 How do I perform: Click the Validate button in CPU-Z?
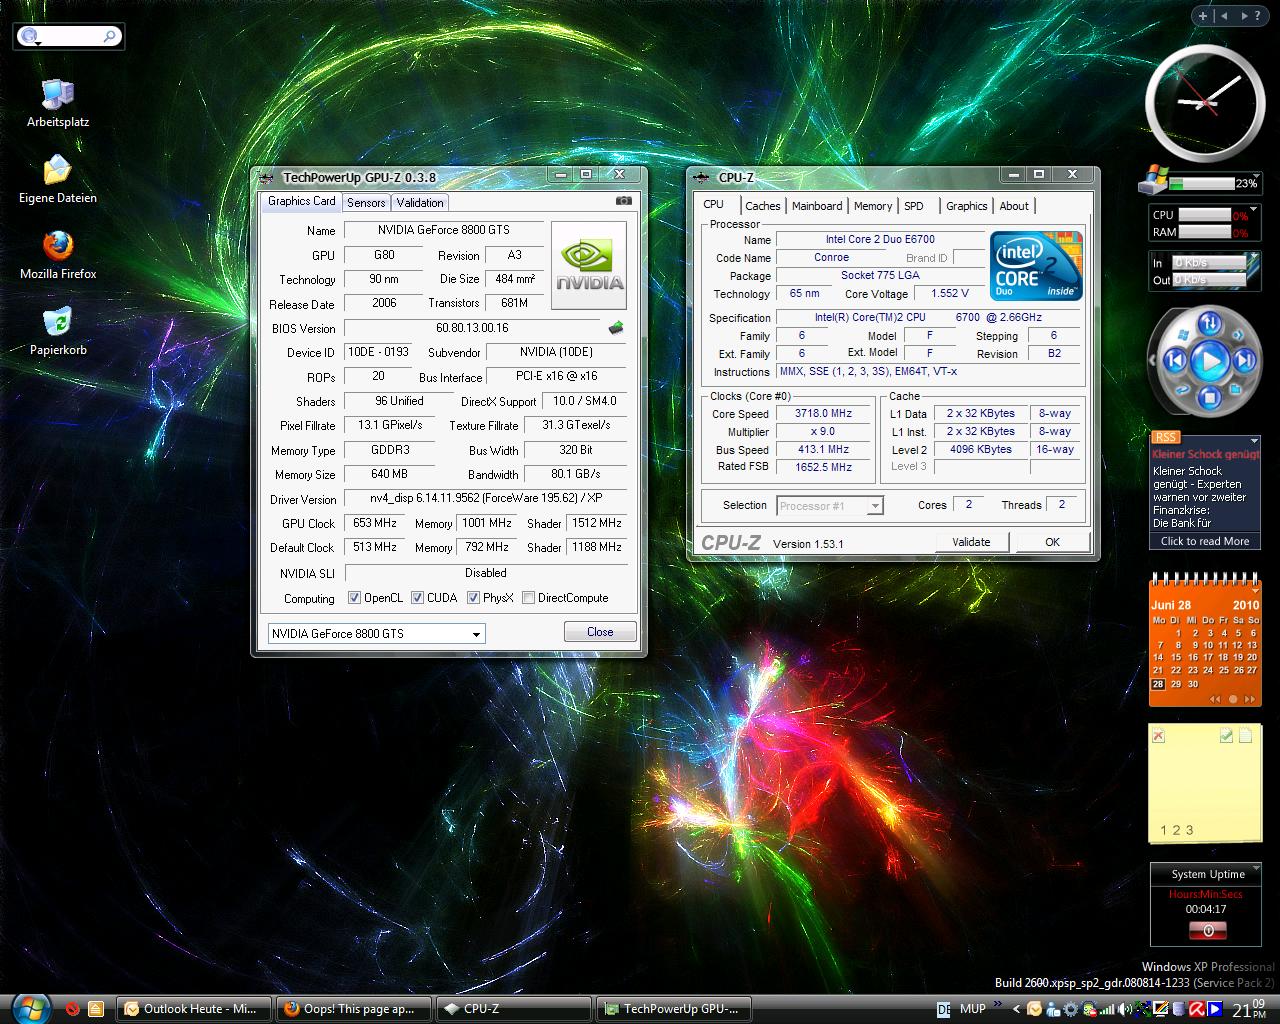pos(971,542)
